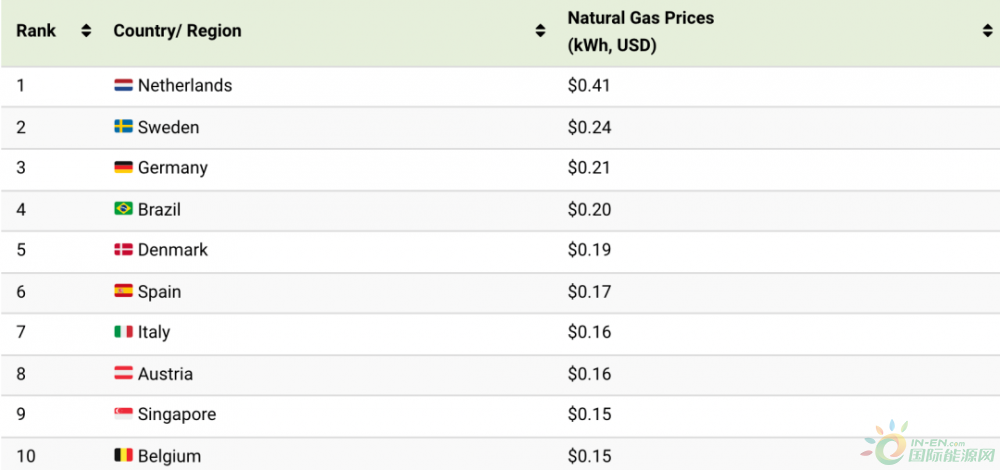Click the Singapore flag icon
Viewport: 1000px width, 470px height.
(x=123, y=414)
